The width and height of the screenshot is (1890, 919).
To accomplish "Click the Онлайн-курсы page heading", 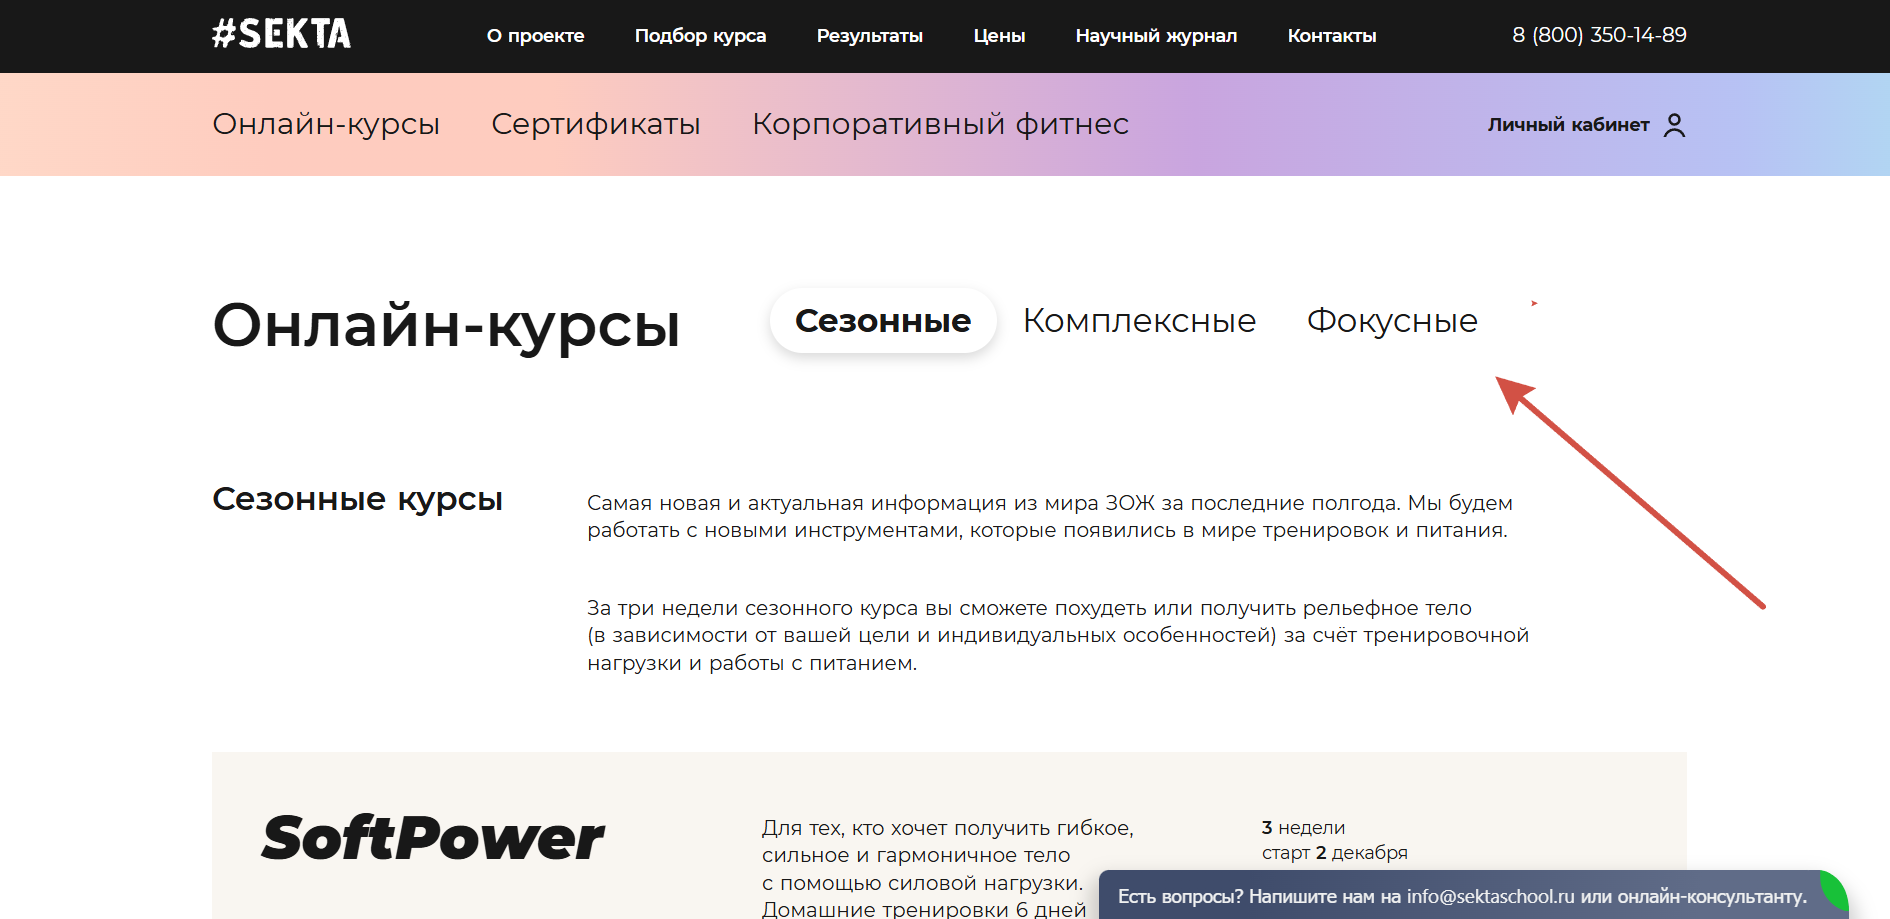I will pos(446,325).
